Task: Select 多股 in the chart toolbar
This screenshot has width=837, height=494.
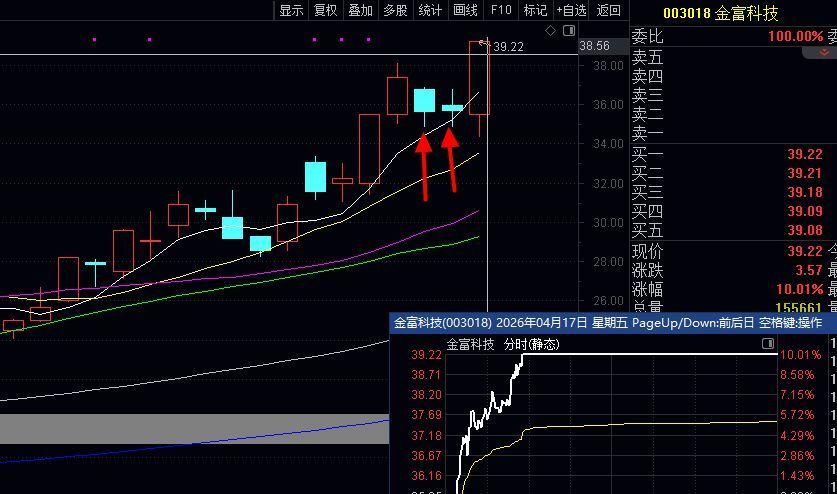Action: 395,10
